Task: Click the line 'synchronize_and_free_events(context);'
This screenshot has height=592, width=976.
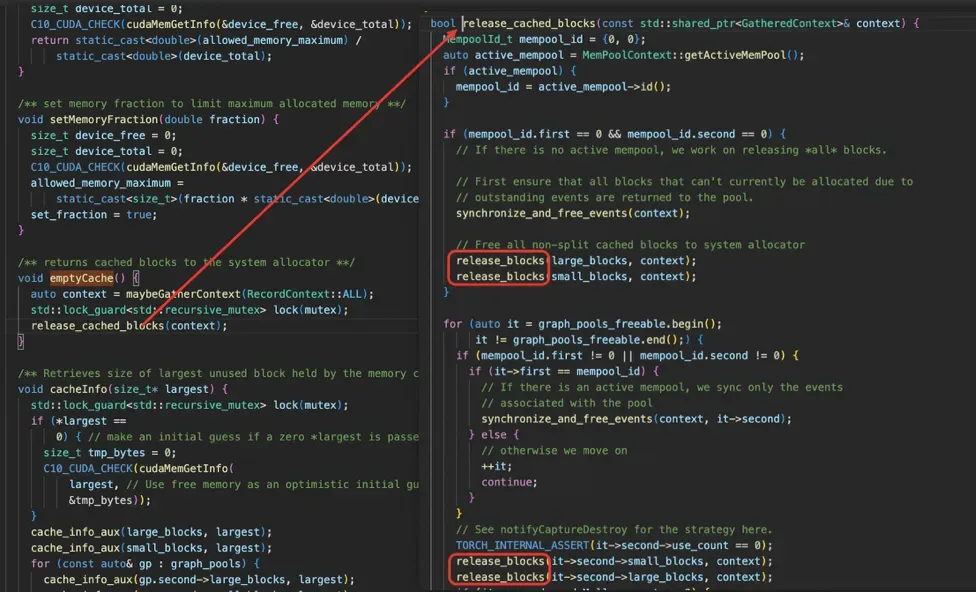Action: [573, 214]
